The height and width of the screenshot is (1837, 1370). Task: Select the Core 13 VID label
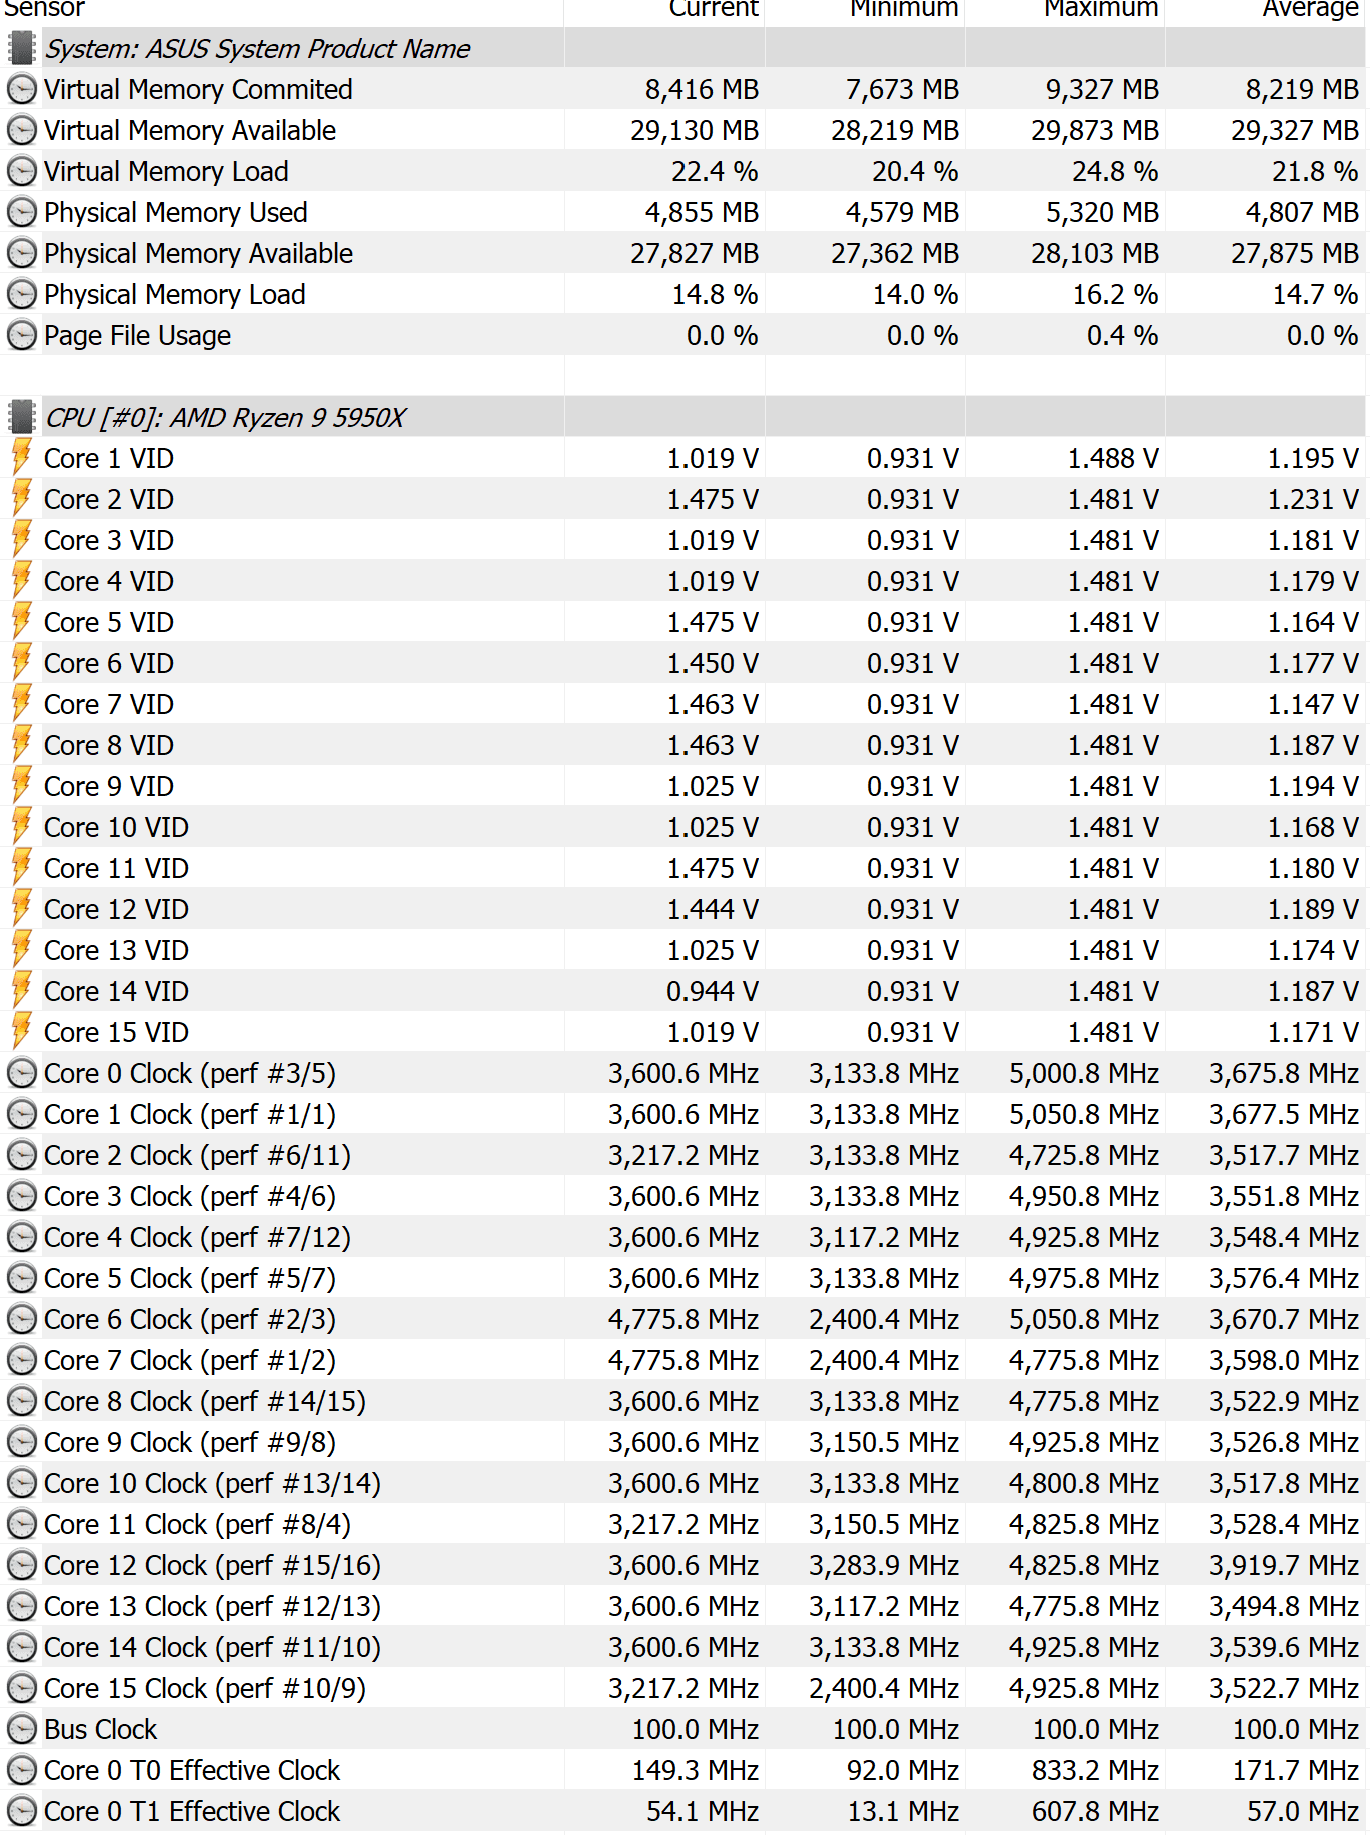point(116,950)
